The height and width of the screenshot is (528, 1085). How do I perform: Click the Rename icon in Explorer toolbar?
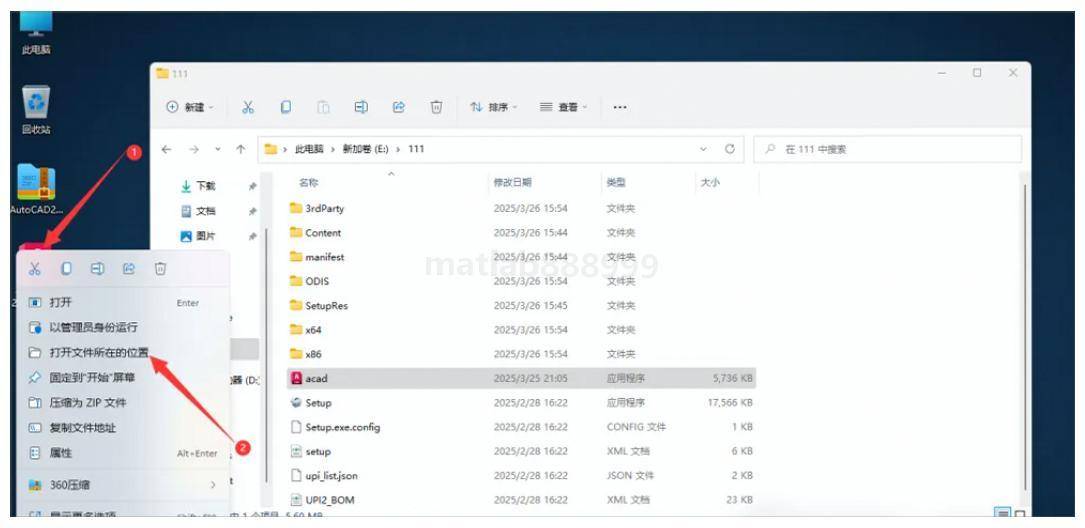[361, 107]
